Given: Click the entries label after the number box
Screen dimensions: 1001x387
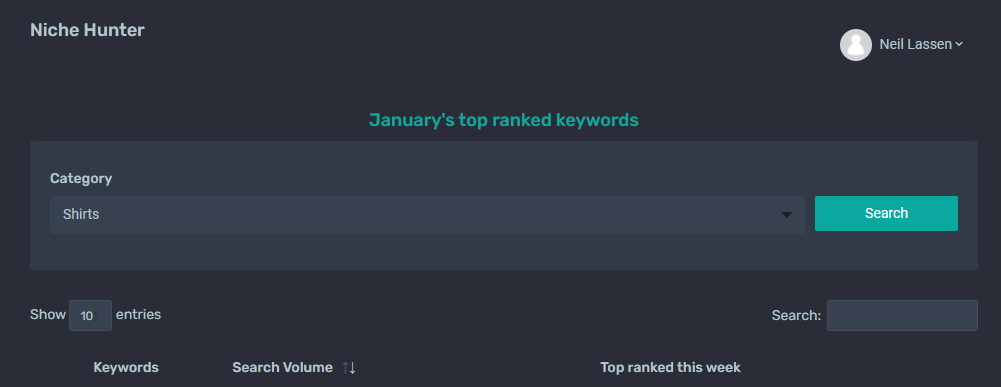Looking at the screenshot, I should pos(139,314).
